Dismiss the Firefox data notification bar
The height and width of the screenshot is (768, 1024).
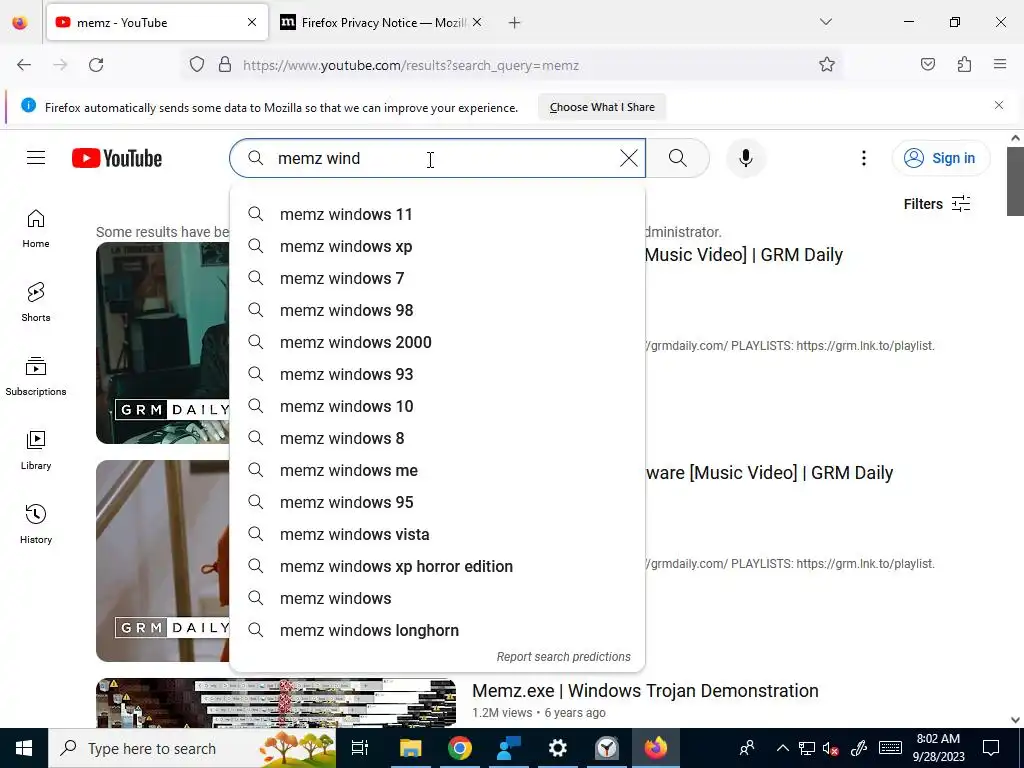click(x=999, y=105)
